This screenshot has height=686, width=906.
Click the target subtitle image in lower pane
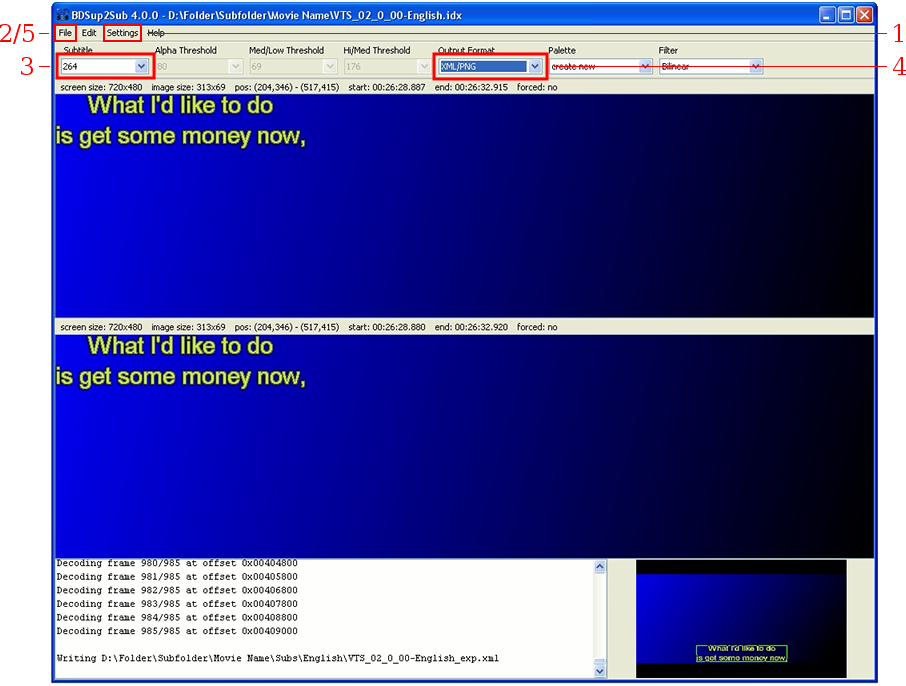click(464, 446)
